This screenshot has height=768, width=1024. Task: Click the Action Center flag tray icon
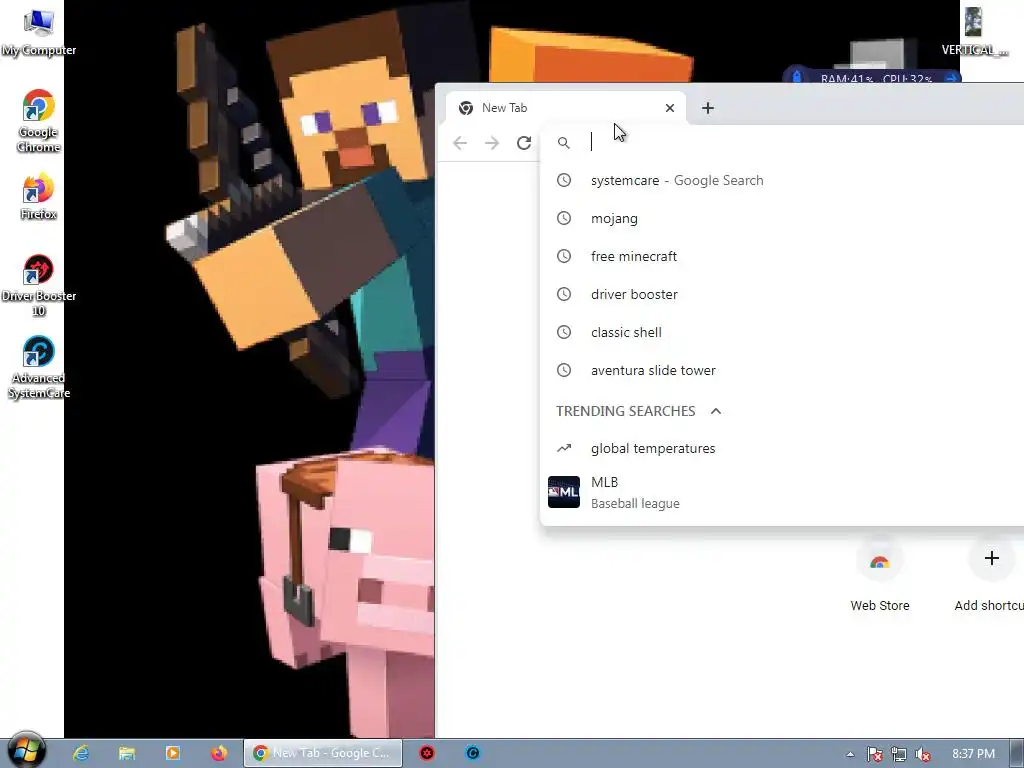[874, 754]
